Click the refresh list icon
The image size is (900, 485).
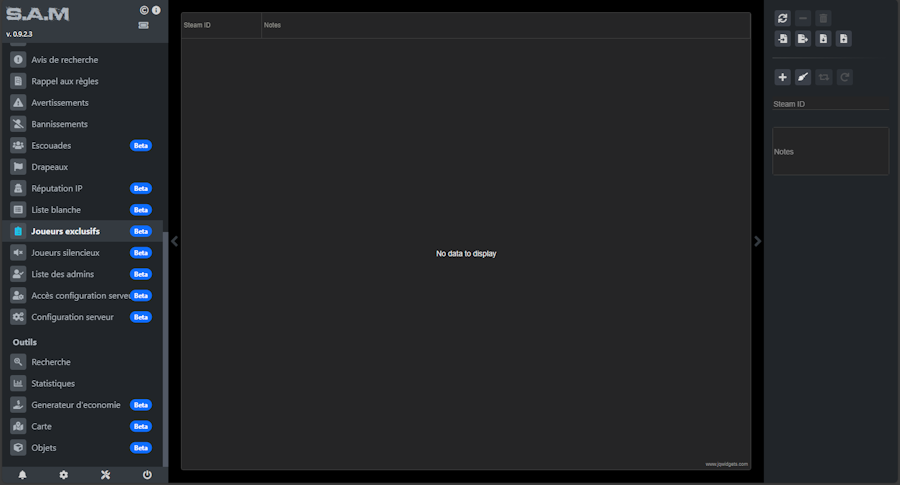pos(783,18)
